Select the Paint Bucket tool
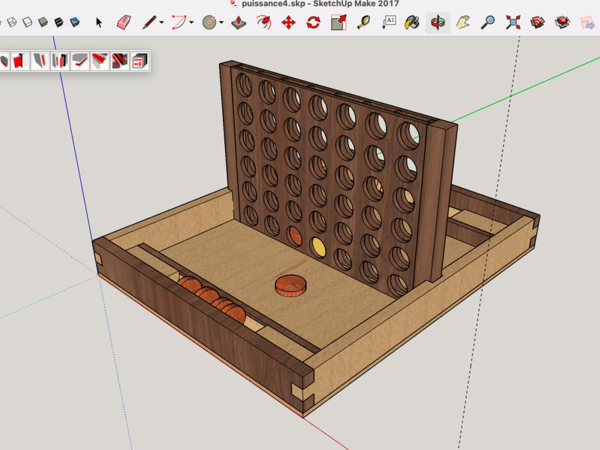The width and height of the screenshot is (600, 450). (412, 21)
